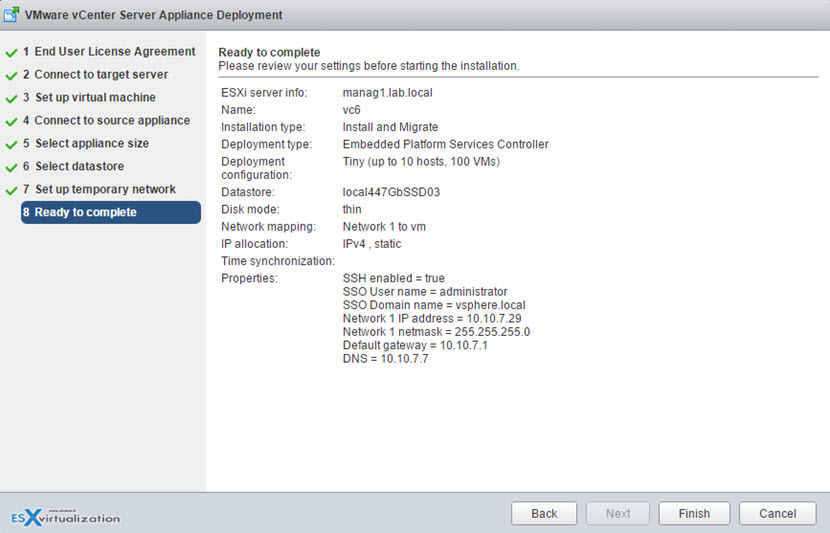This screenshot has width=830, height=533.
Task: Click the 'ESXi server info:' label
Action: pos(264,93)
